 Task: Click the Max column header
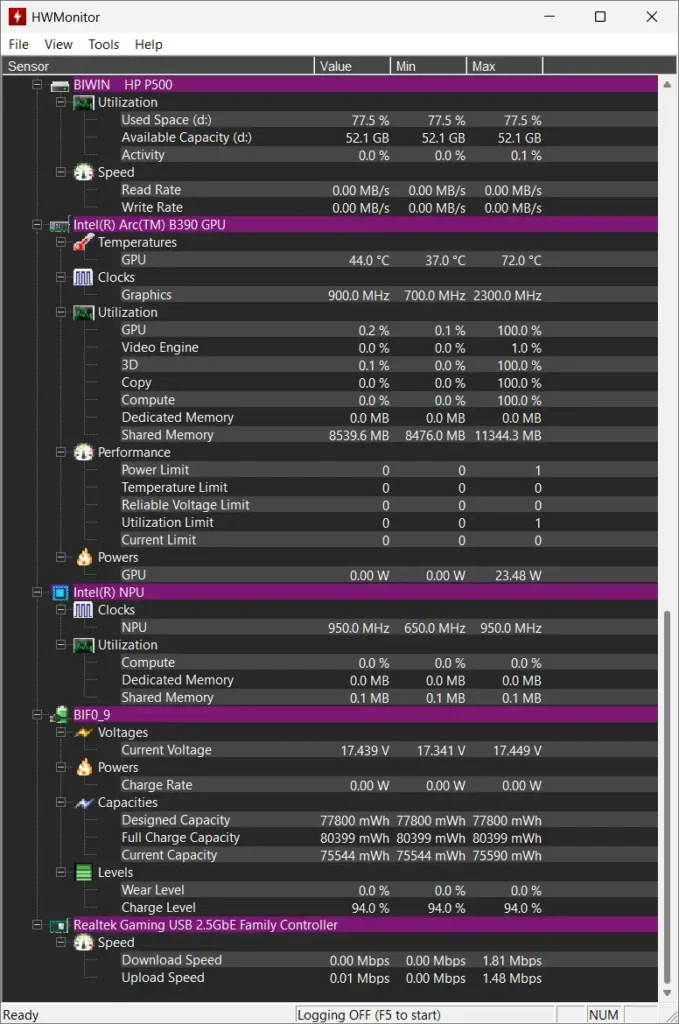click(x=505, y=66)
